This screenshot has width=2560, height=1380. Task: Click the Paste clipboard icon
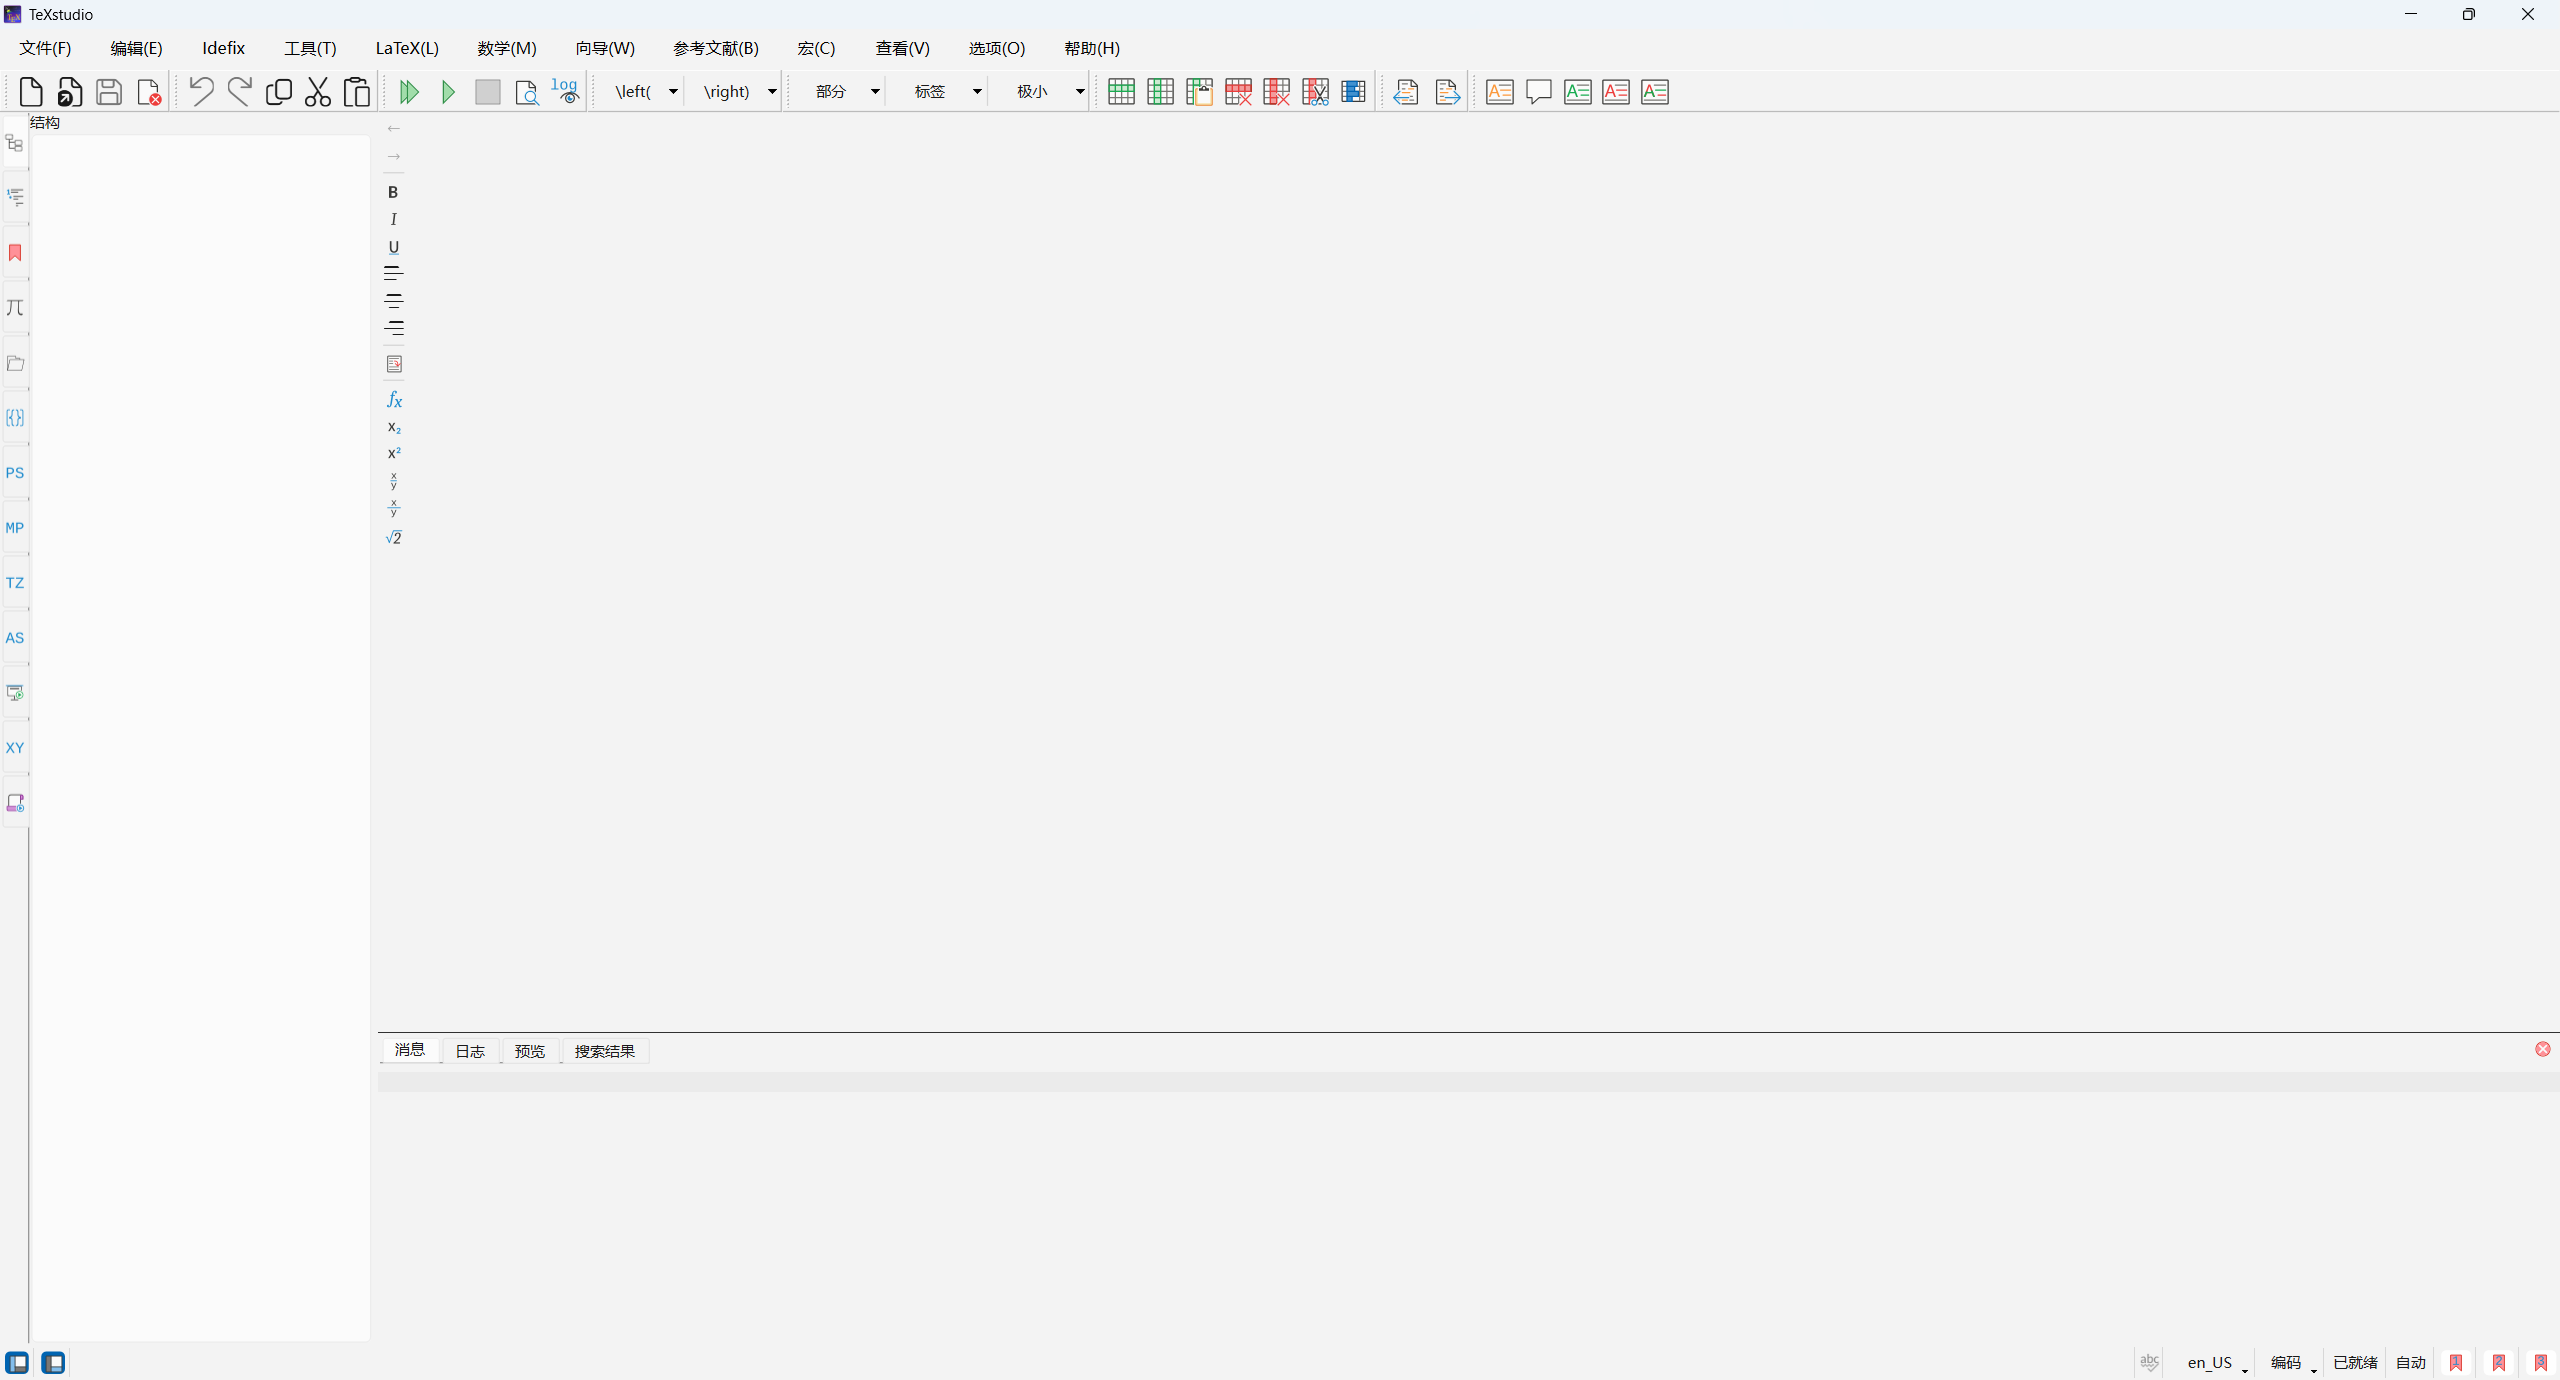[357, 92]
